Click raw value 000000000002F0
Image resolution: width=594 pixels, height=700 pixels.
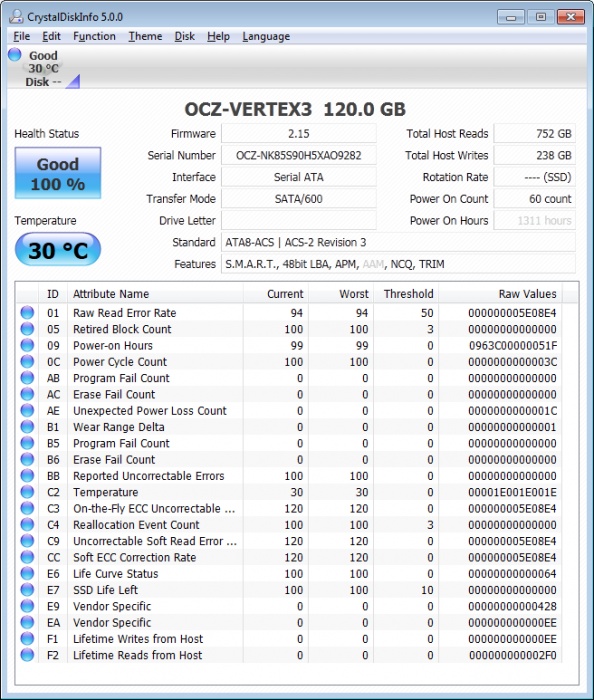pos(513,655)
